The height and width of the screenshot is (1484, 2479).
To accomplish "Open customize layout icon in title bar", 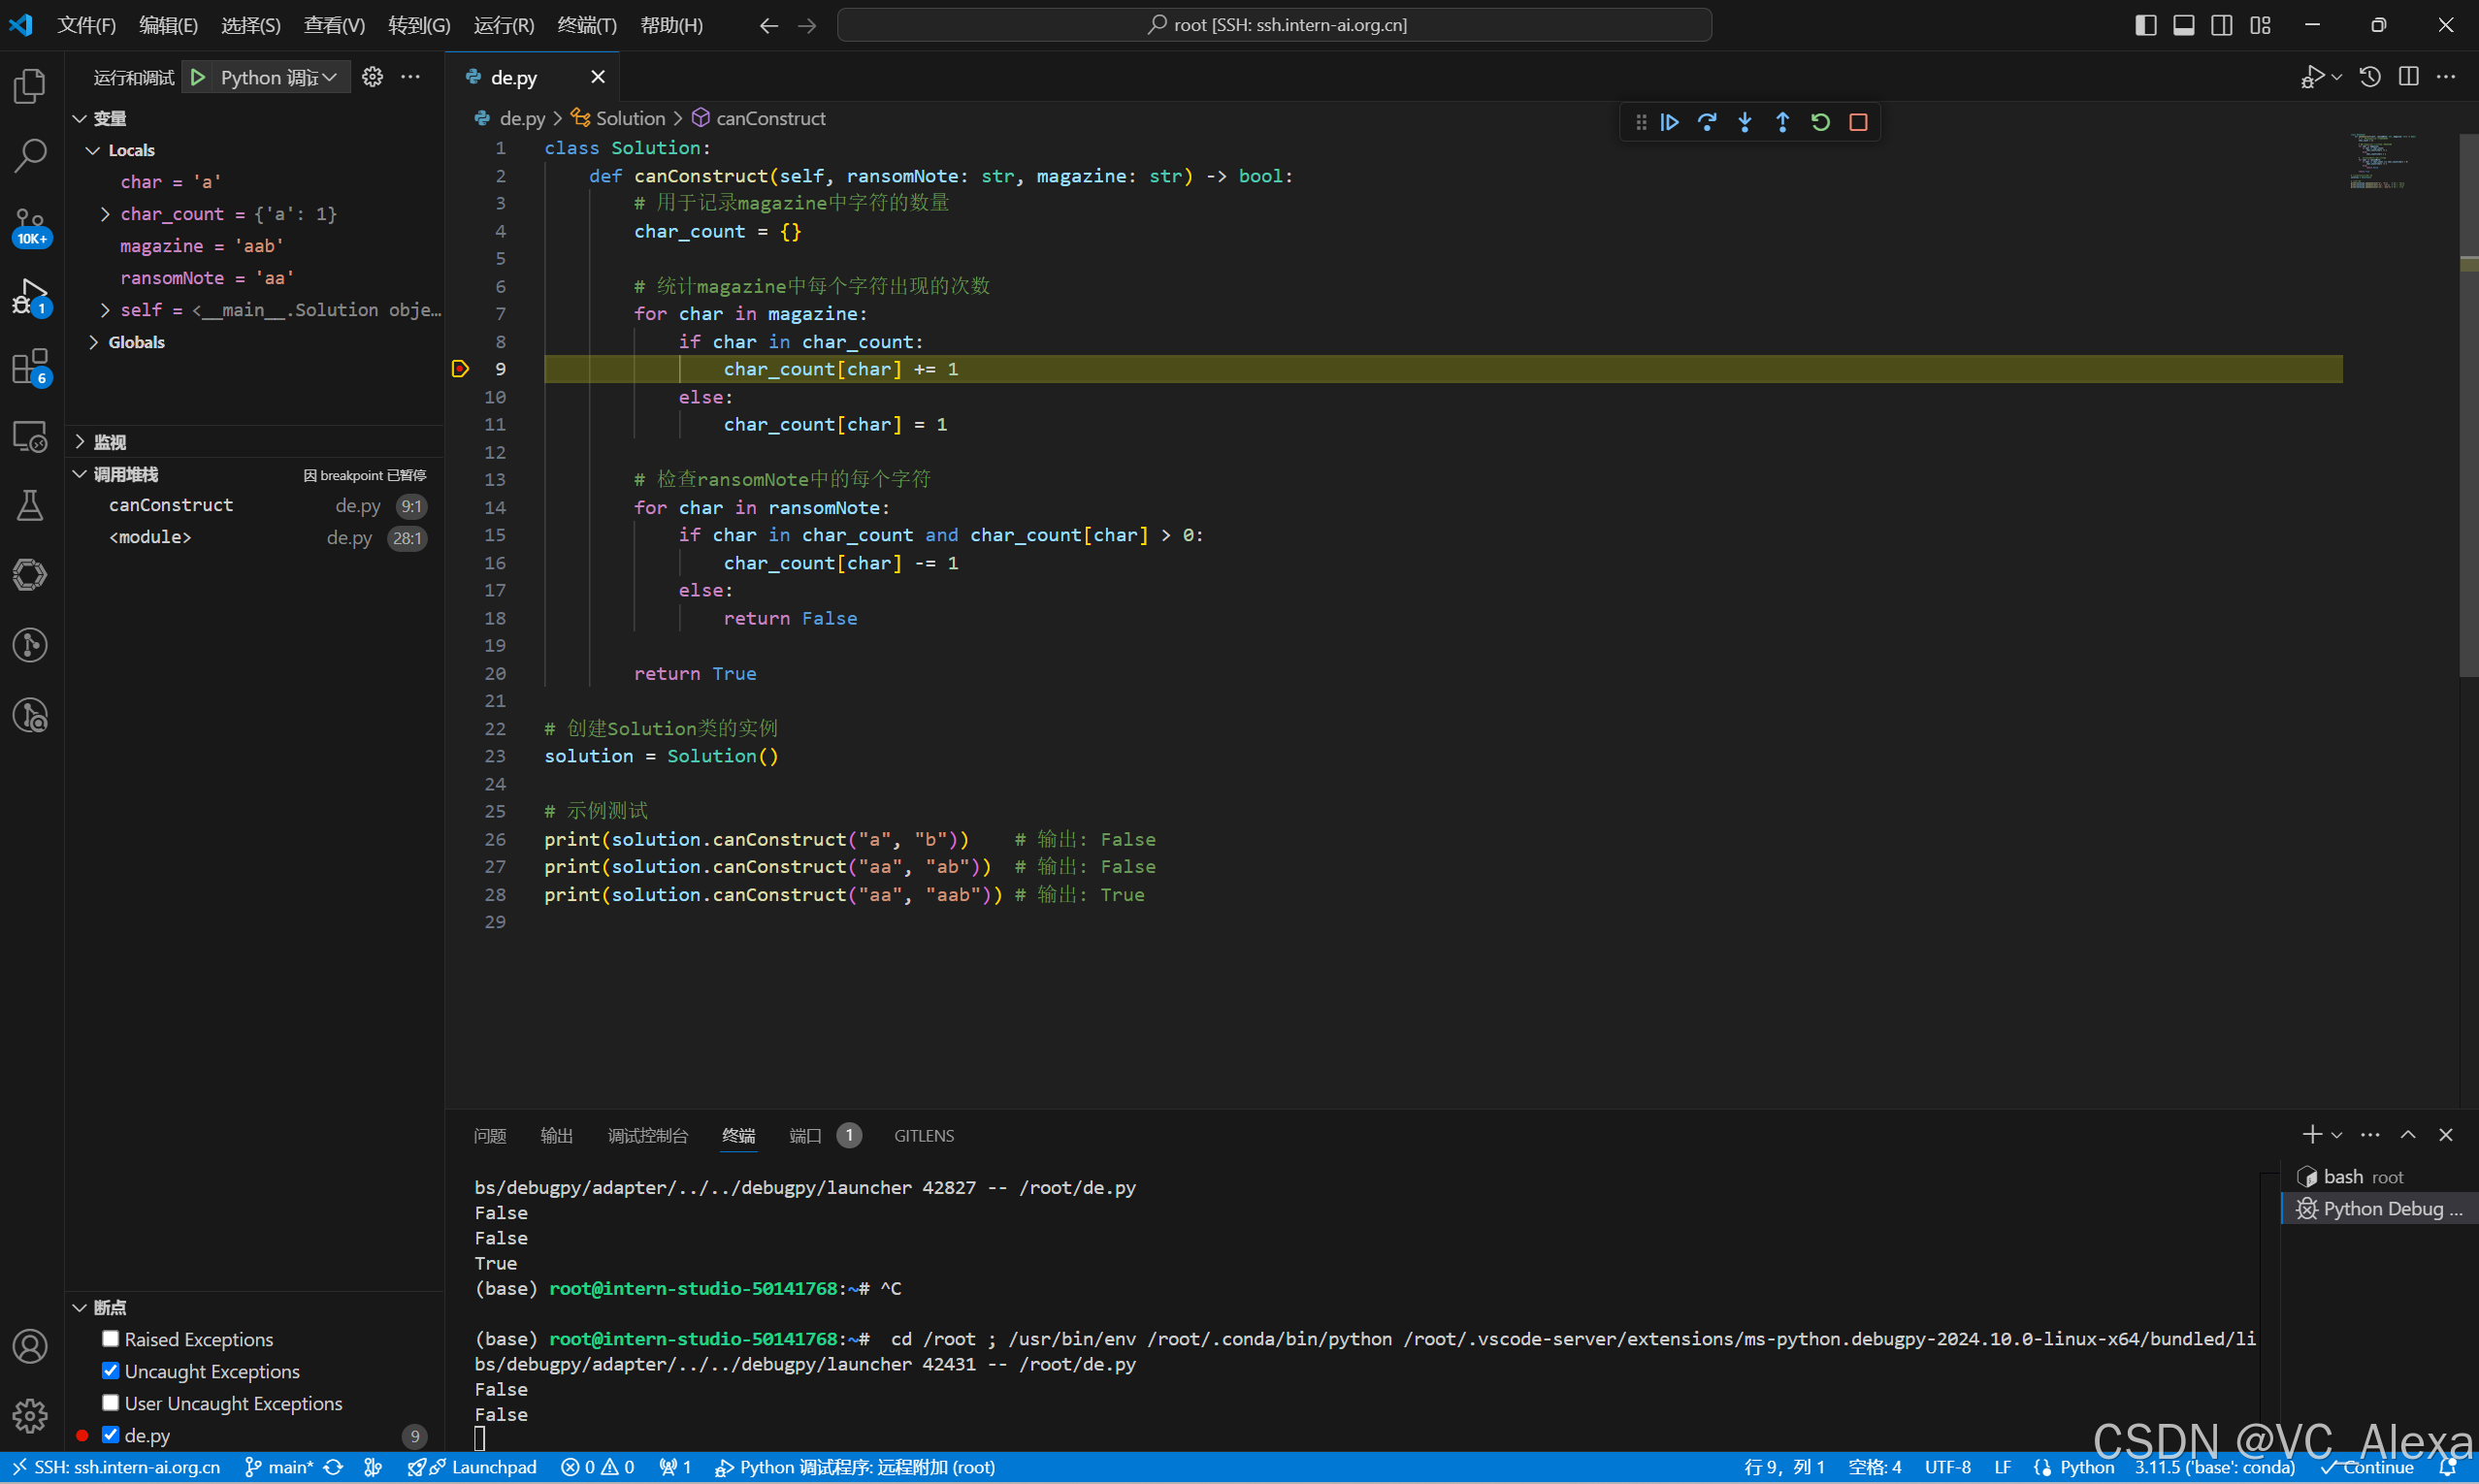I will point(2260,25).
